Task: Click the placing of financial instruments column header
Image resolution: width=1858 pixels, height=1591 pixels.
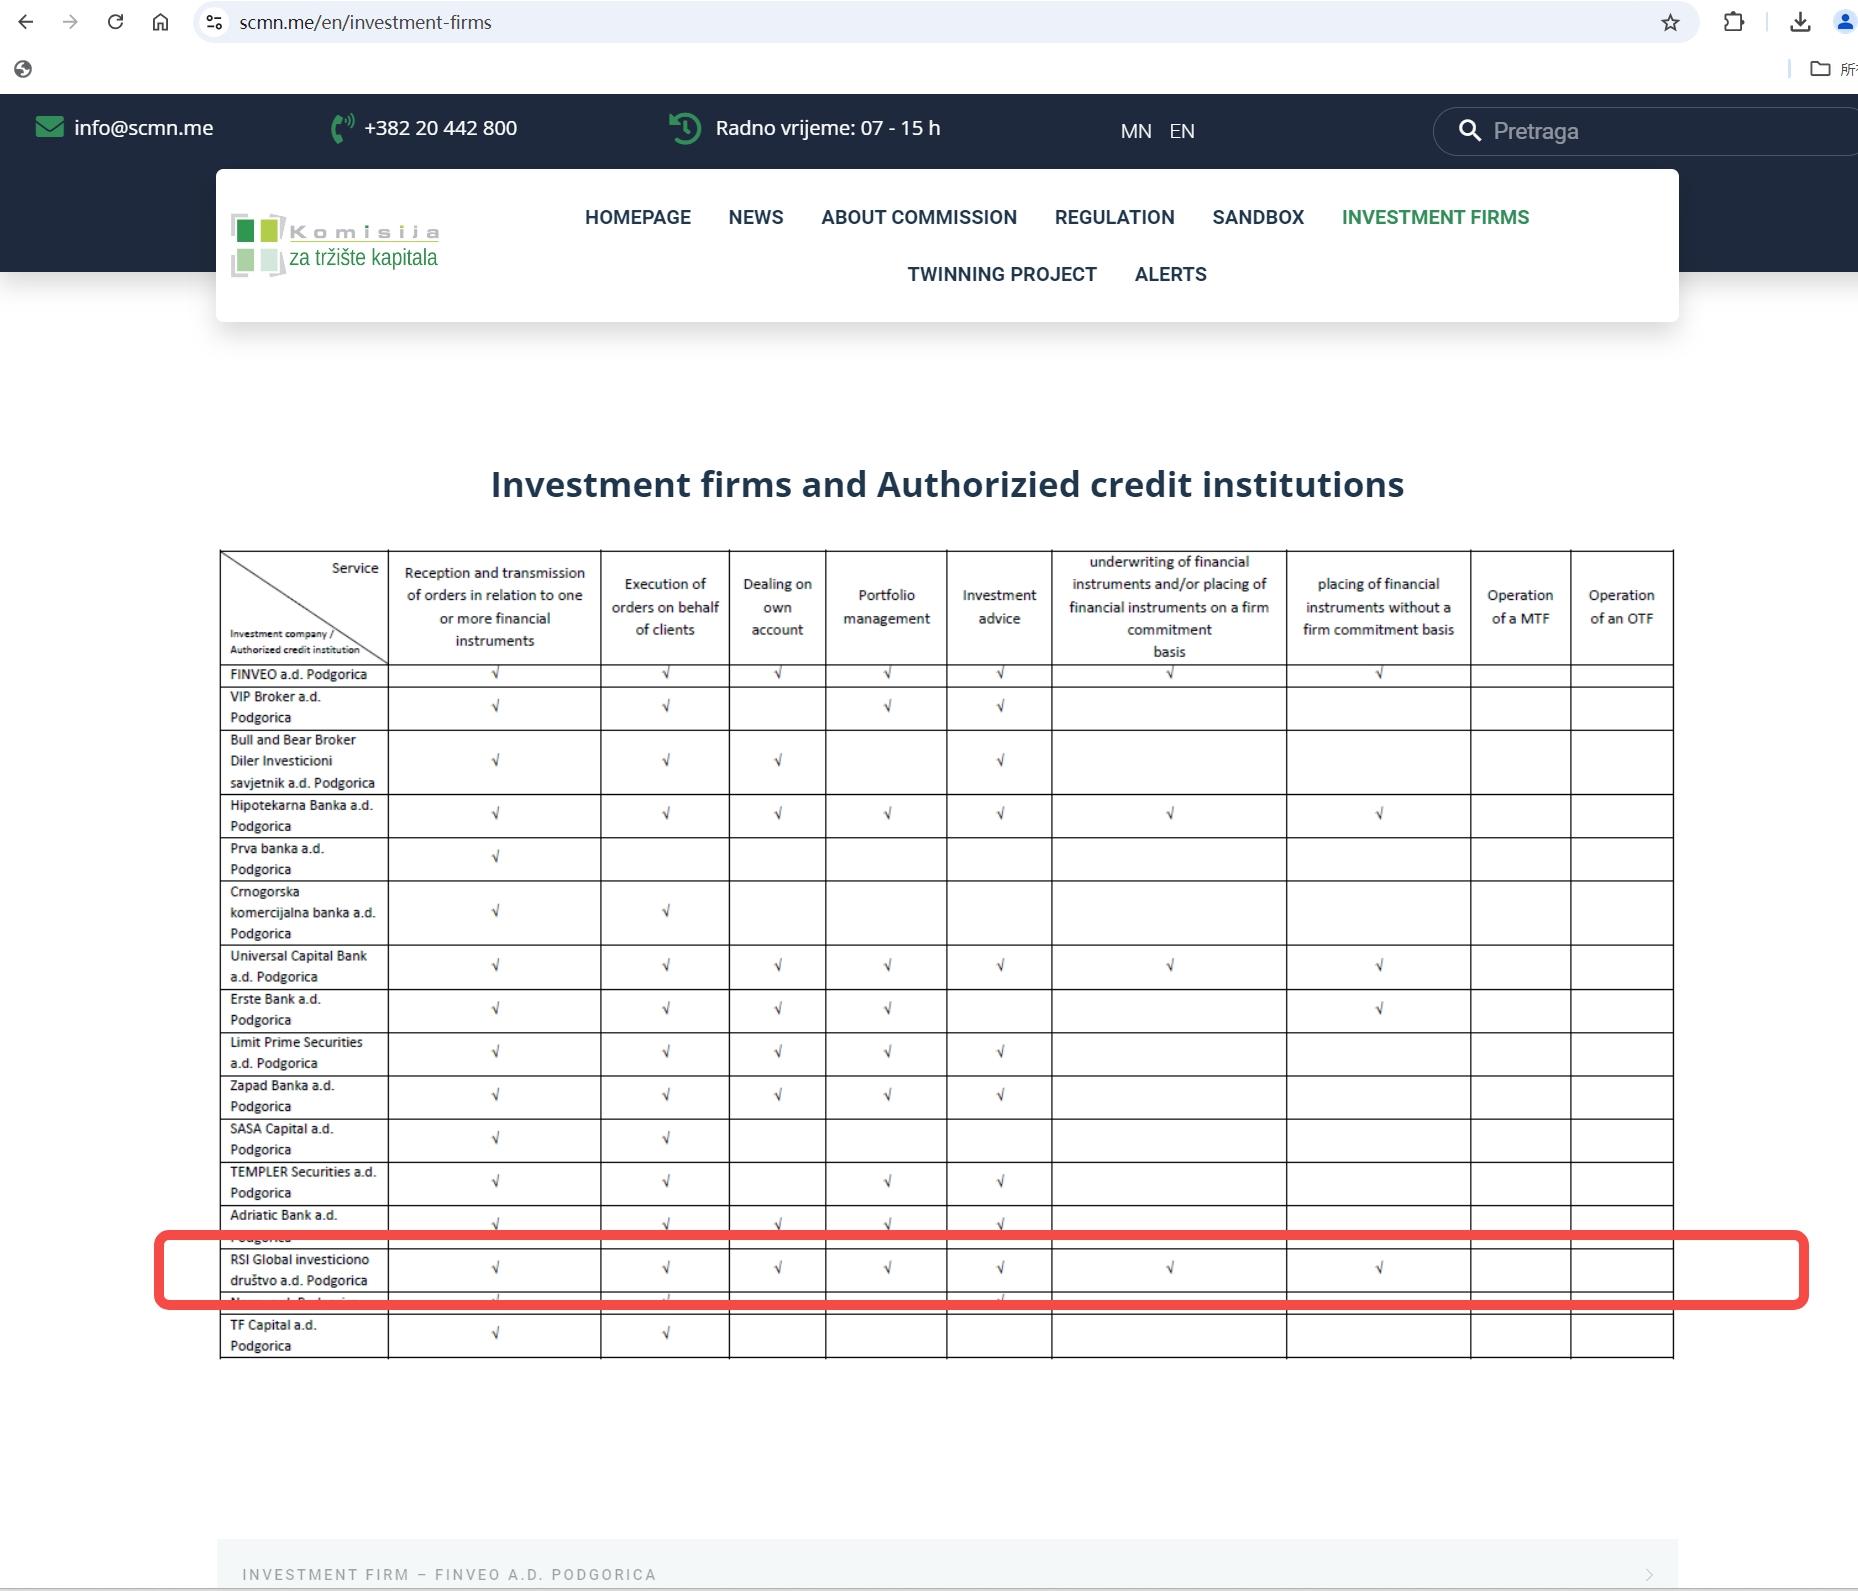Action: click(1378, 607)
